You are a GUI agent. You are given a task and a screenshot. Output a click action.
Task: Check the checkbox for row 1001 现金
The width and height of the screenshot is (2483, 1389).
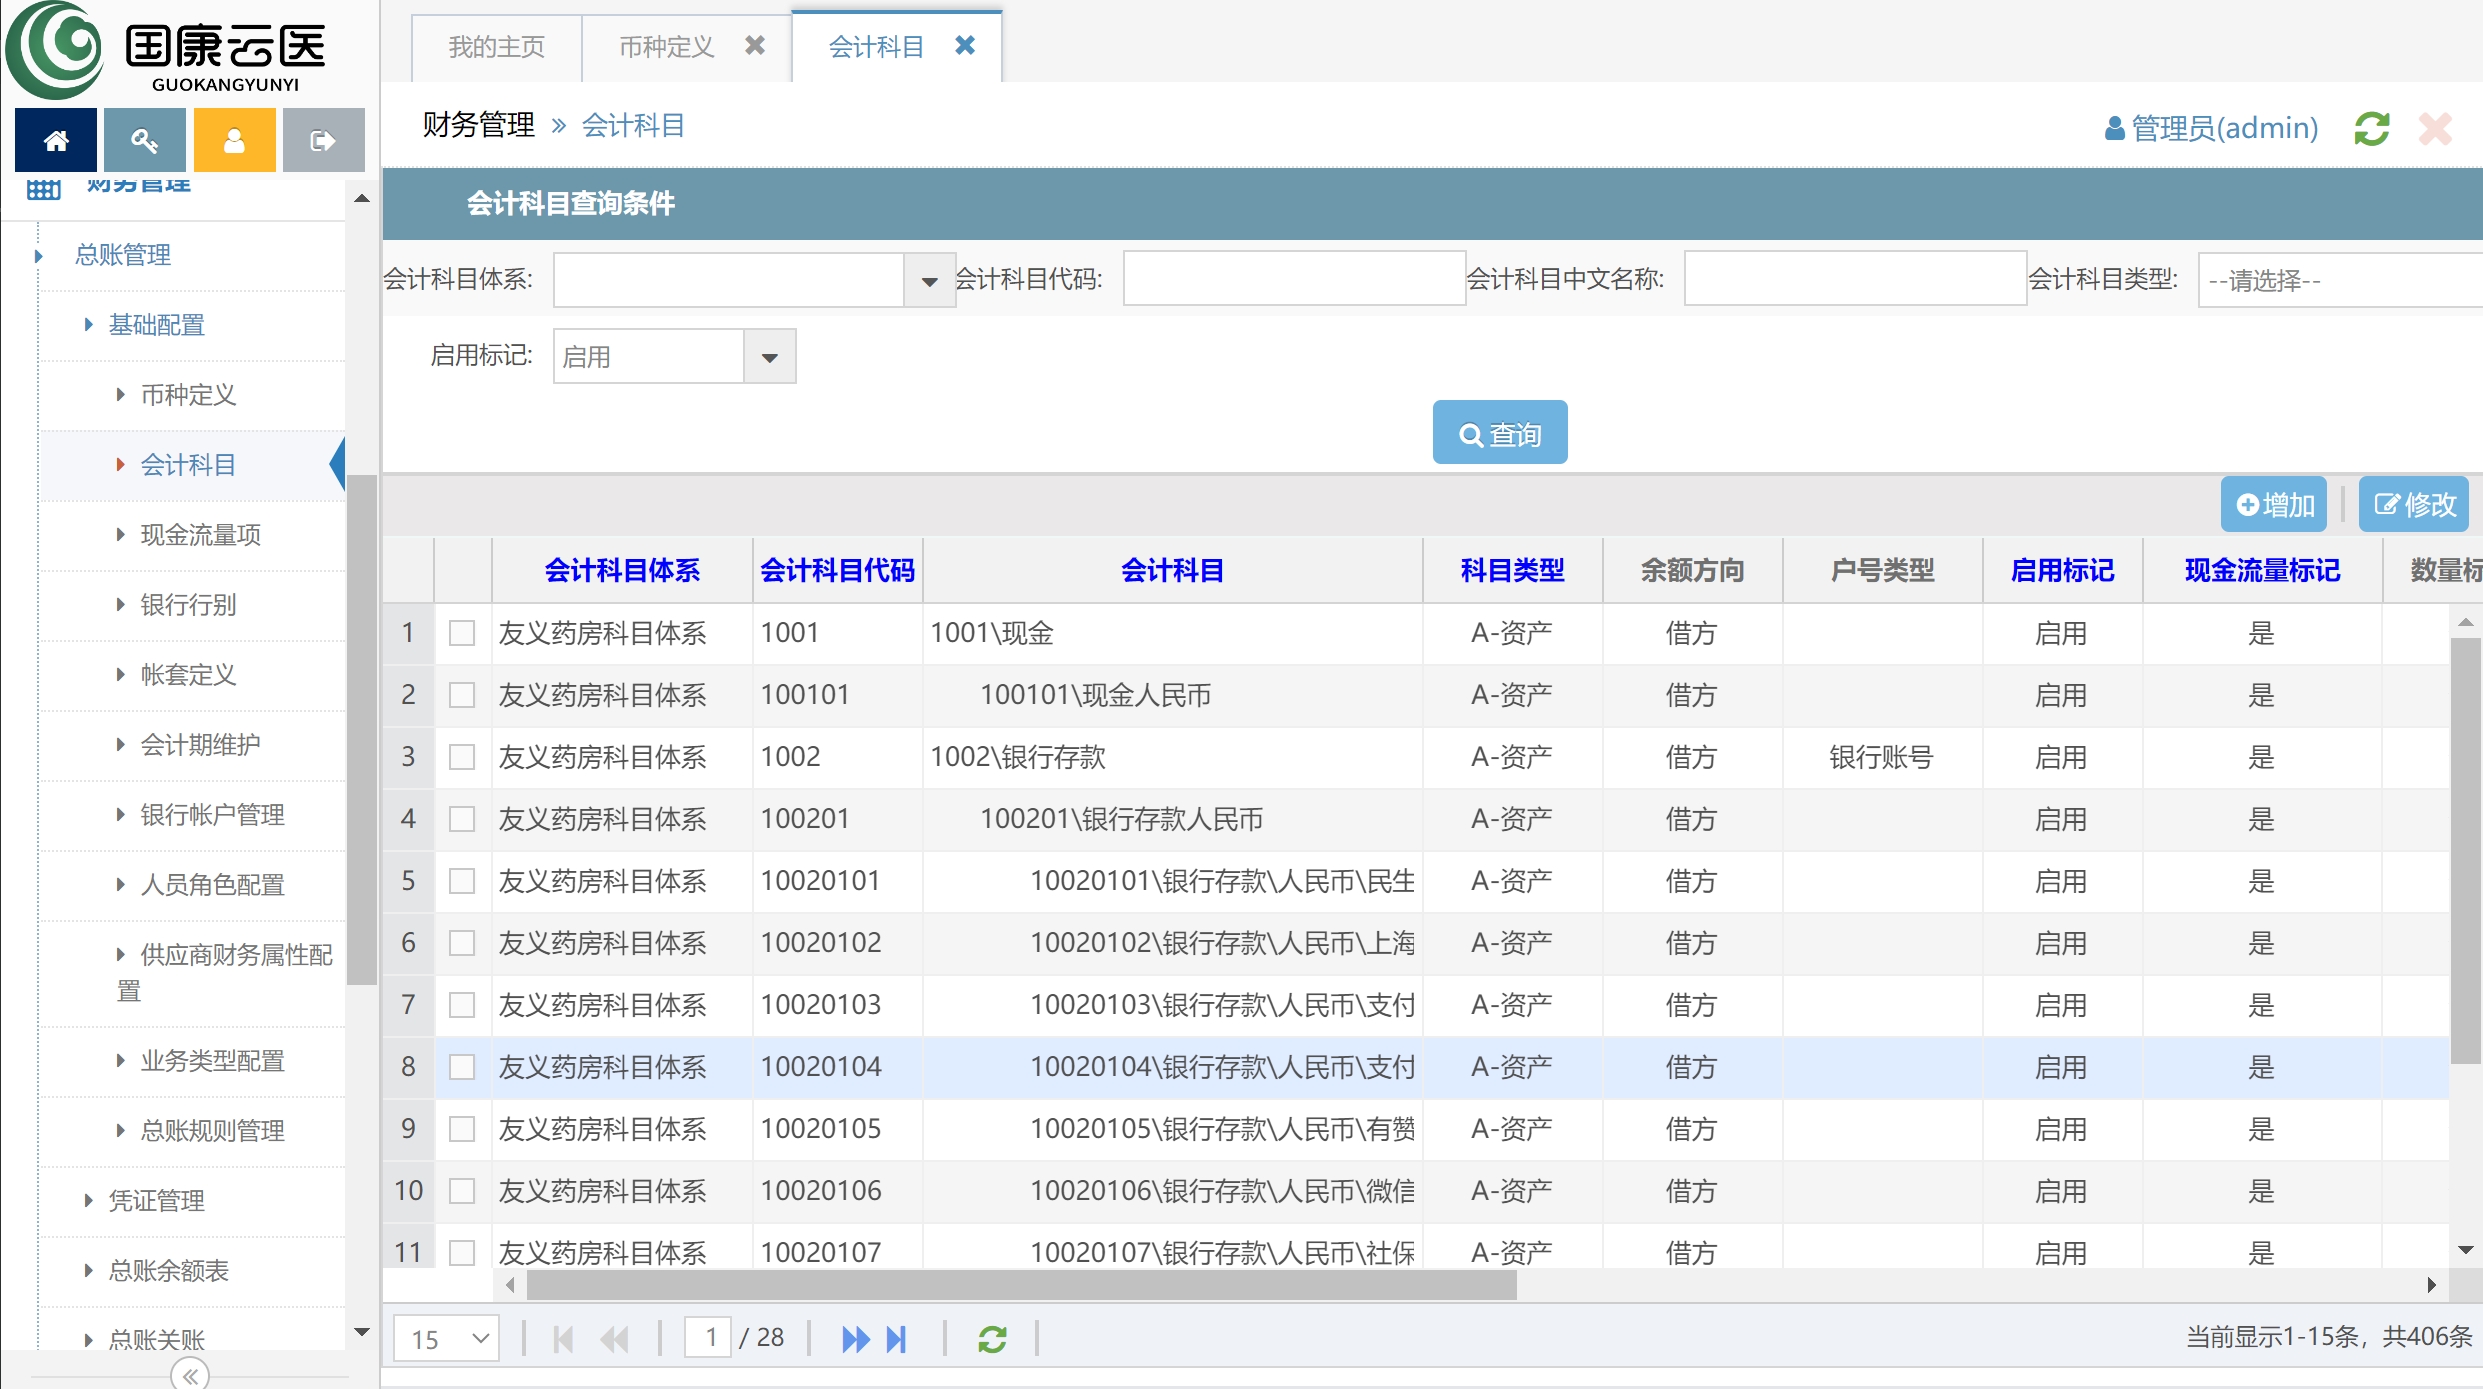(462, 633)
